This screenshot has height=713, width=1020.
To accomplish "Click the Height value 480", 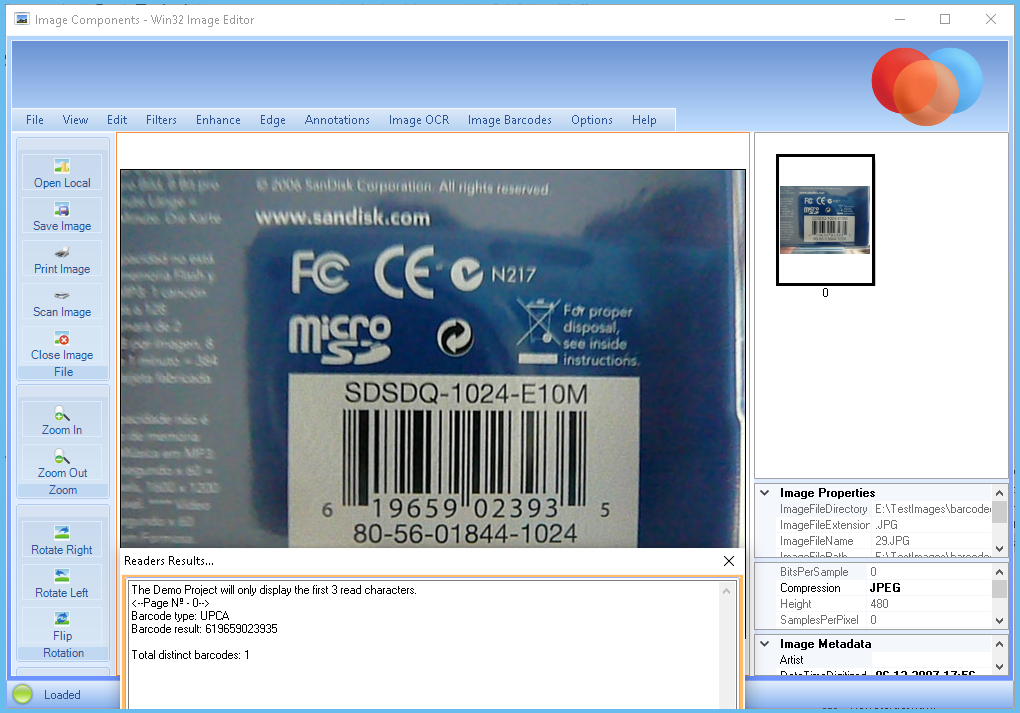I will tap(879, 604).
